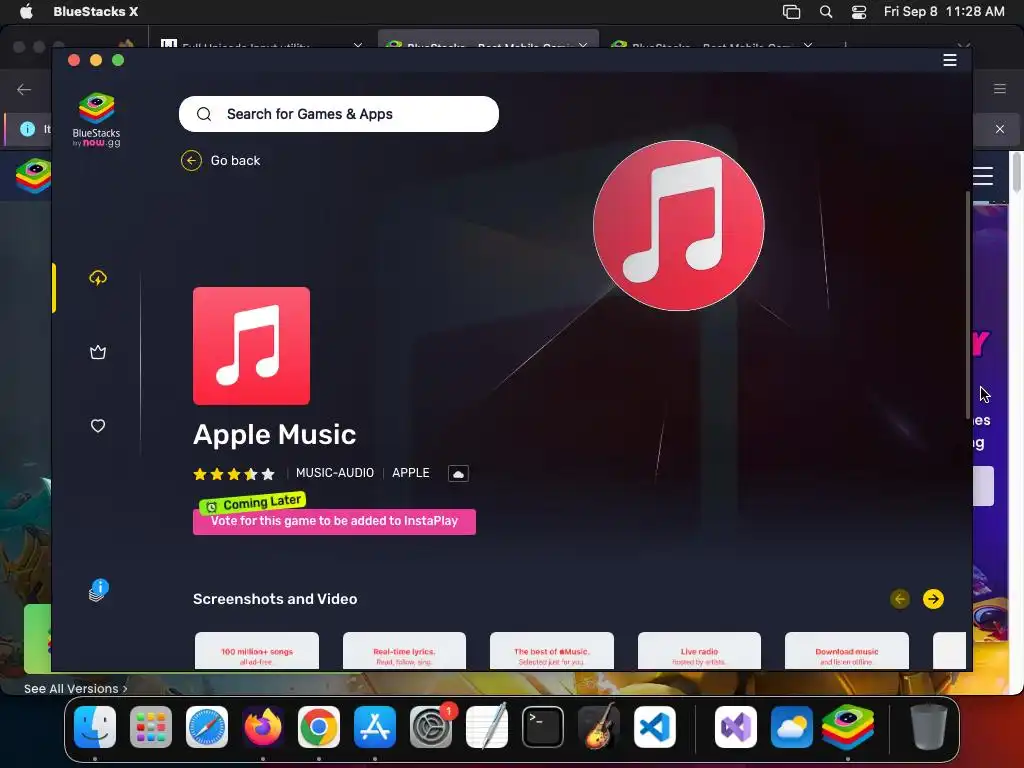Screen dimensions: 1024x768
Task: Open the Apple menu in menu bar
Action: (x=26, y=11)
